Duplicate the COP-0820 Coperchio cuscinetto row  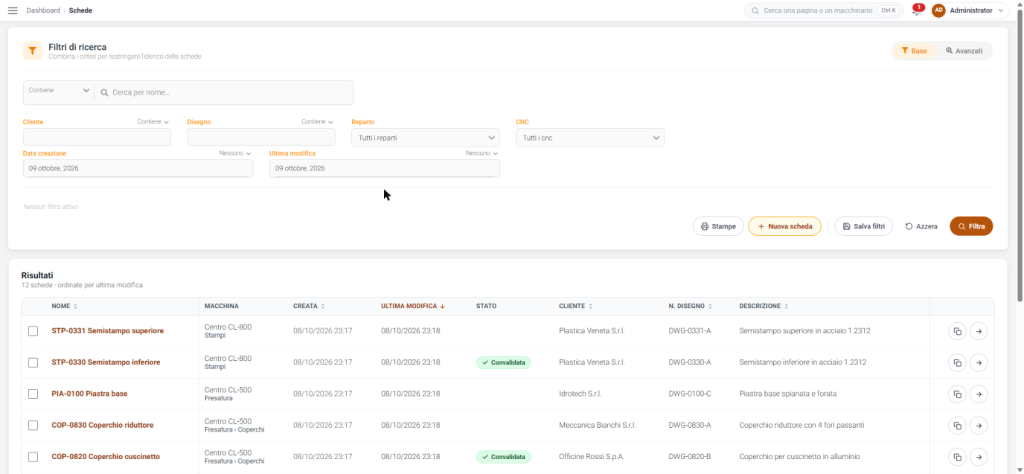click(957, 456)
